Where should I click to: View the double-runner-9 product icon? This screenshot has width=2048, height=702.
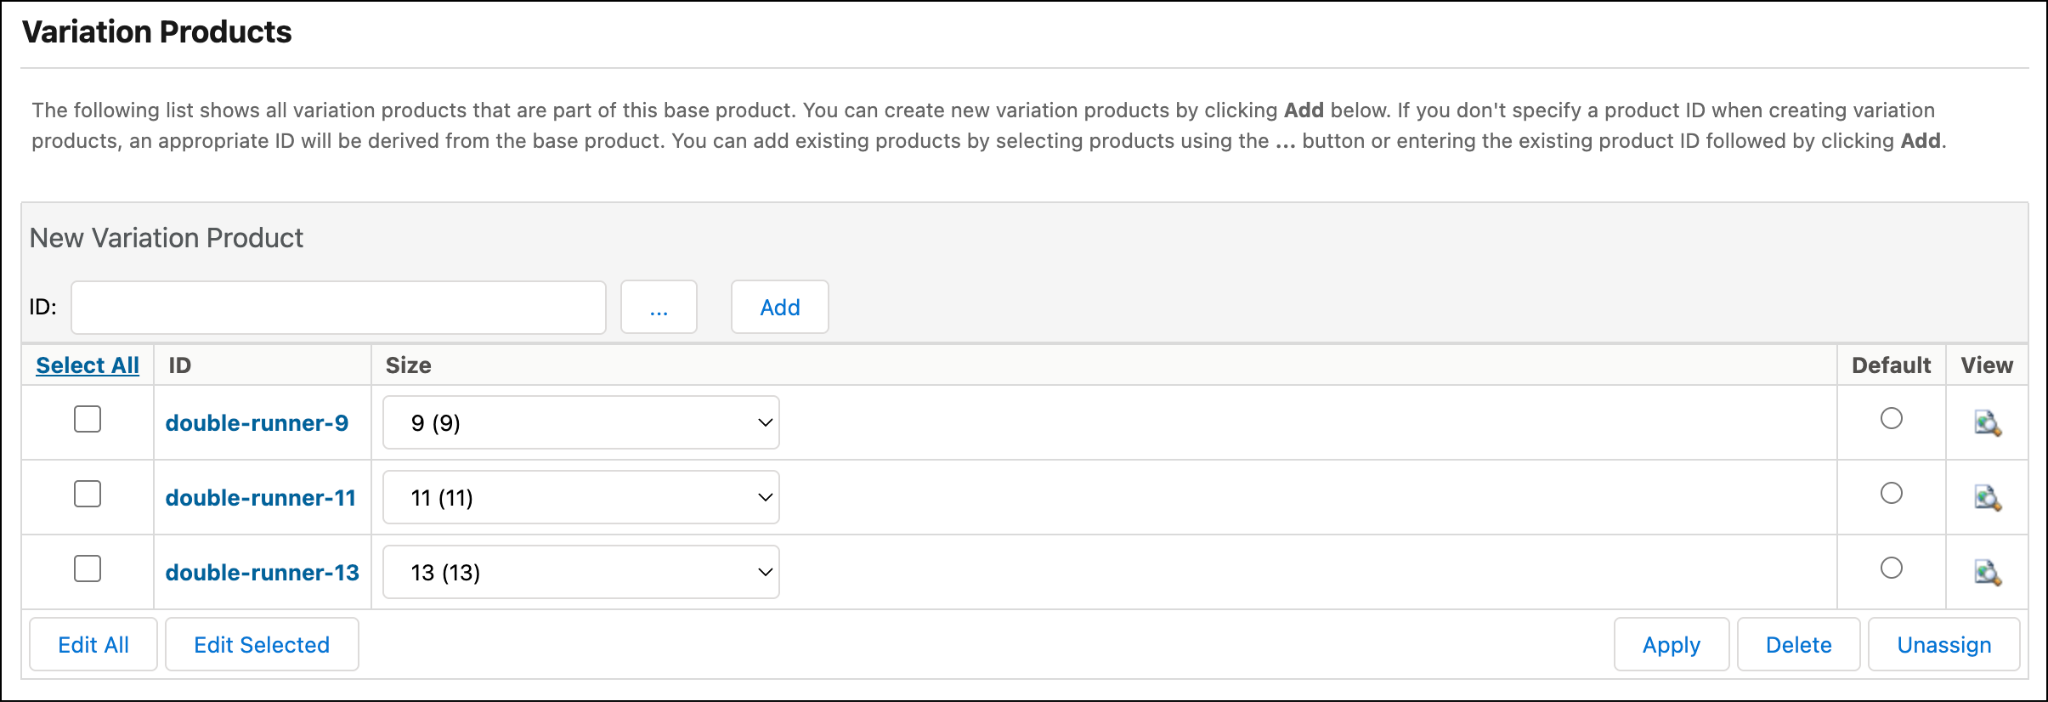coord(1987,423)
